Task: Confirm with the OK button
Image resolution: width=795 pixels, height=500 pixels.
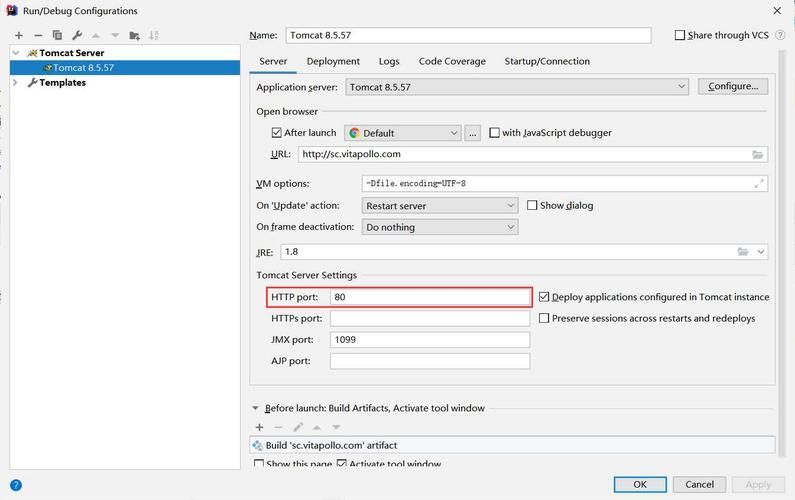Action: 640,484
